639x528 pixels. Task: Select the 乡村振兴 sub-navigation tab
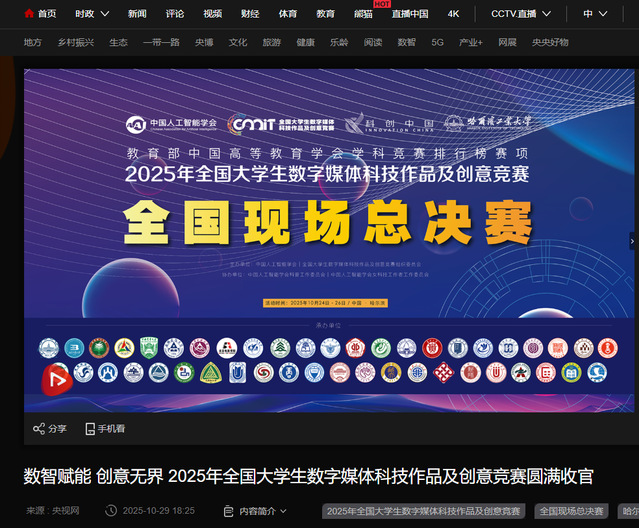[x=76, y=43]
